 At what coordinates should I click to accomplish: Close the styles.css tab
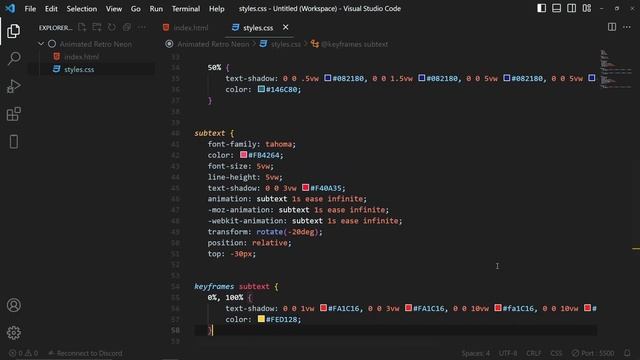(x=285, y=27)
